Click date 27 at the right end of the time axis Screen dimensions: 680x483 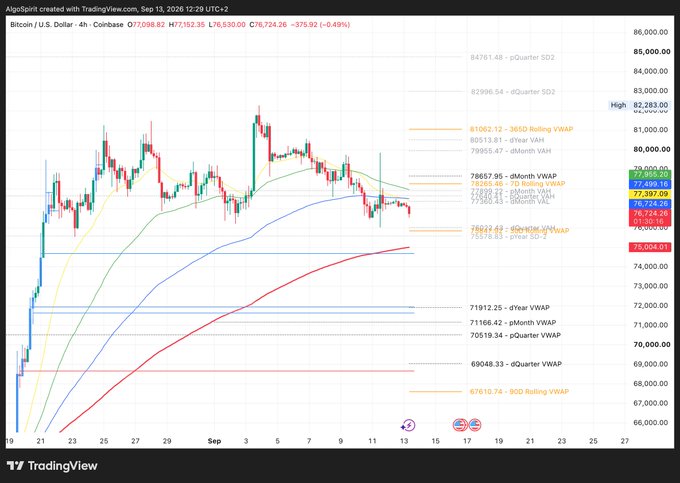pos(624,441)
